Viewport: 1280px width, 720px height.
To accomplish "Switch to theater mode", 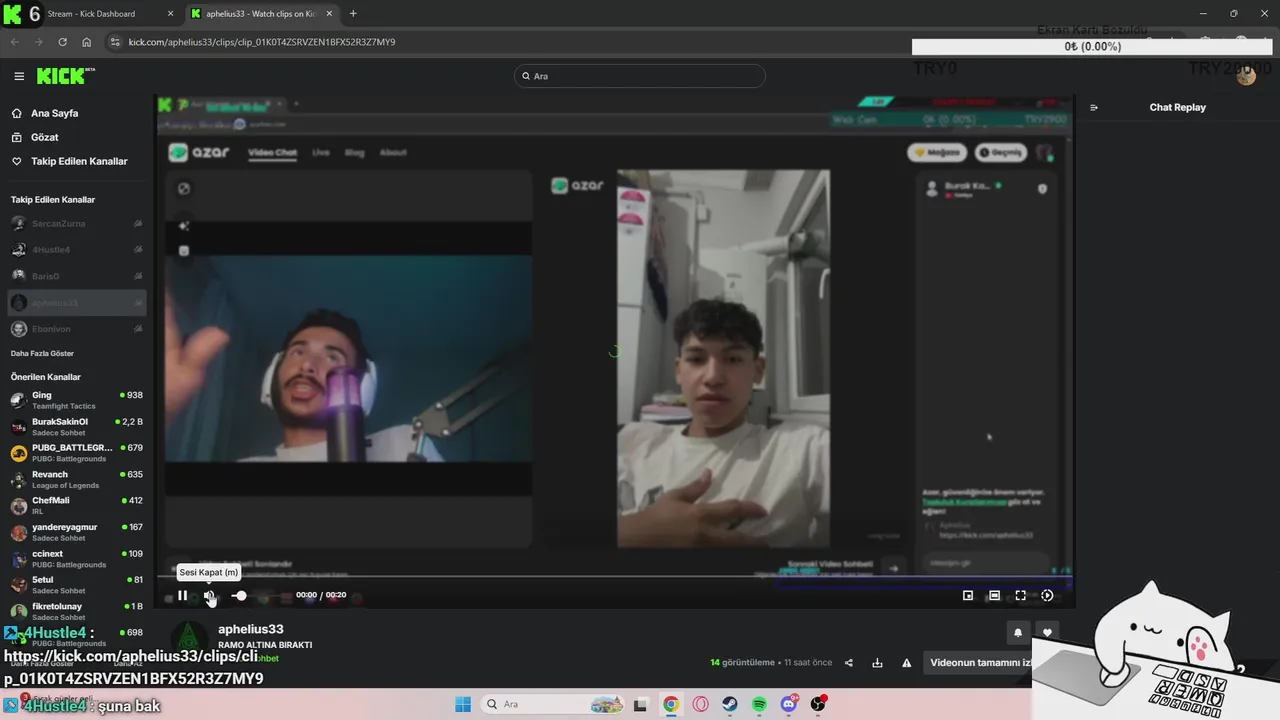I will [994, 595].
